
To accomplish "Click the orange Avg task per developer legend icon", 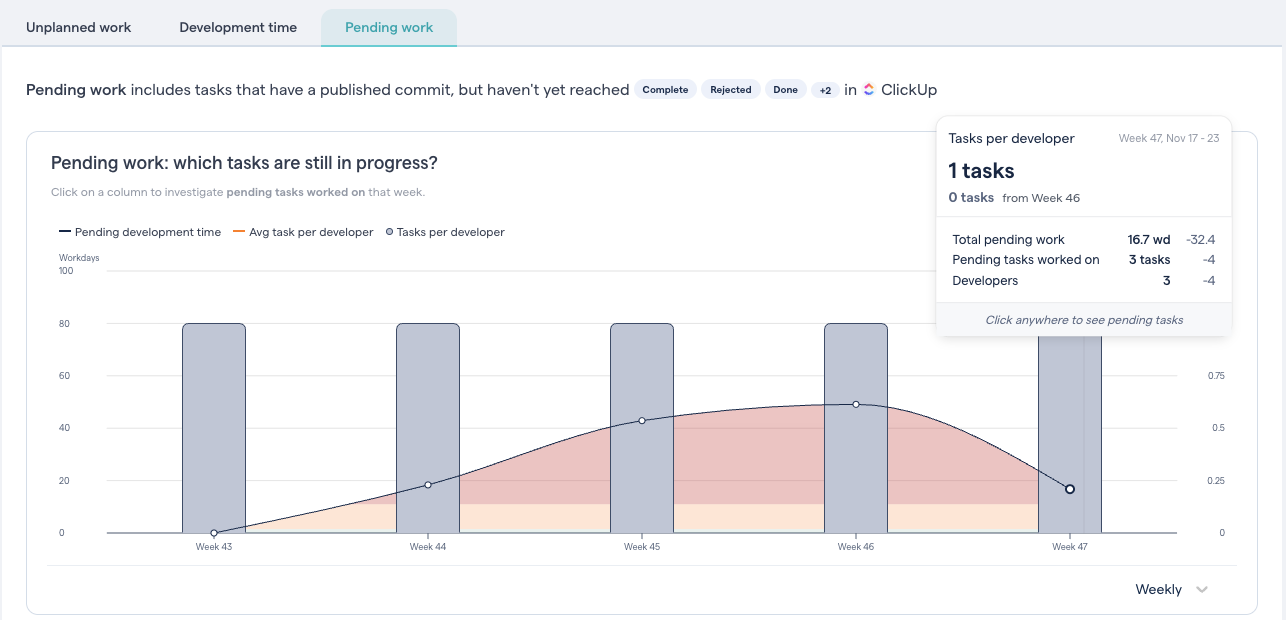I will point(236,232).
